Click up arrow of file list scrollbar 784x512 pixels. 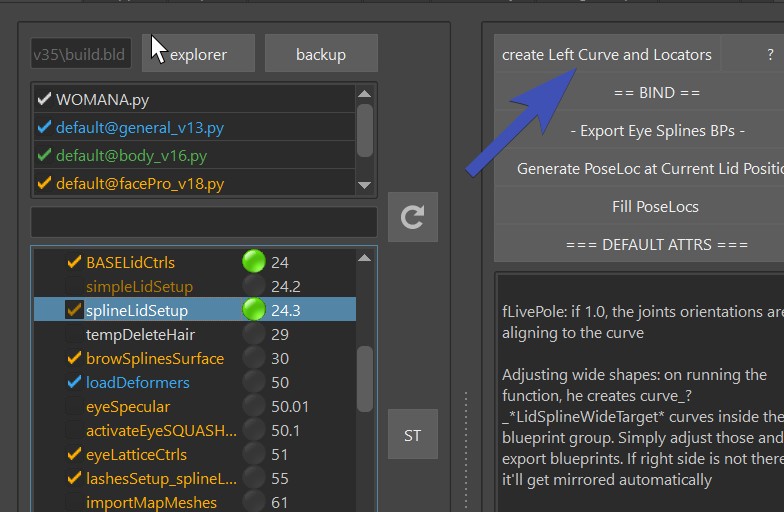coord(364,94)
